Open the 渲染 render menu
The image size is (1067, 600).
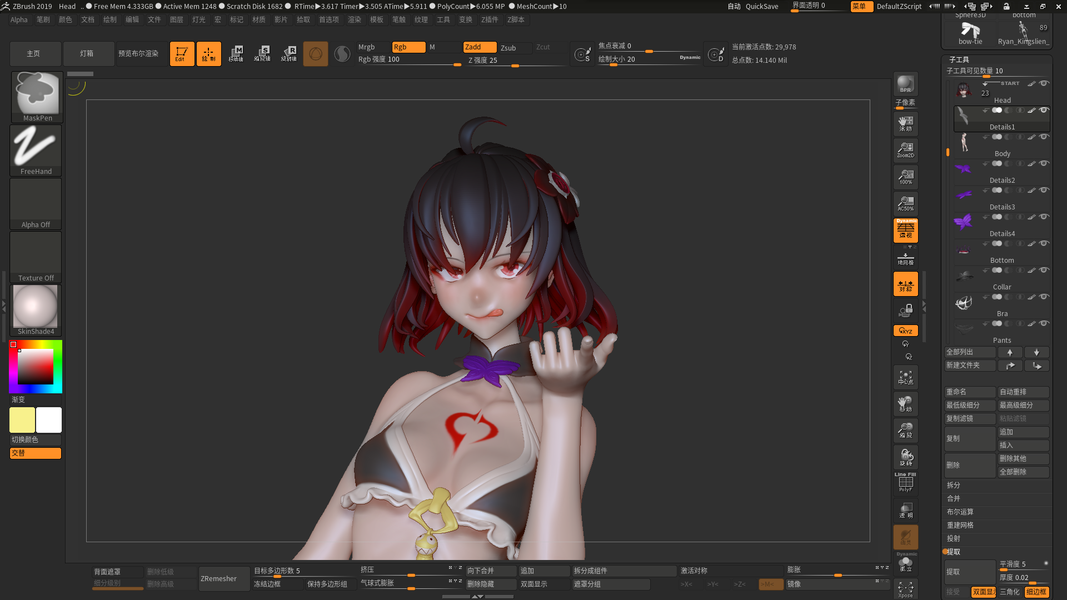click(355, 20)
